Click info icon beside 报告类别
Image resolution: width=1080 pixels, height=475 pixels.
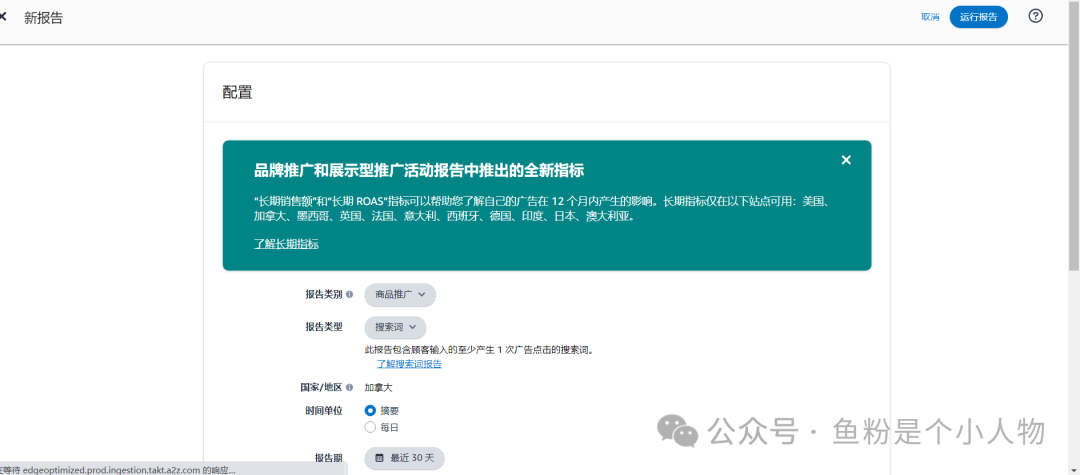tap(349, 294)
